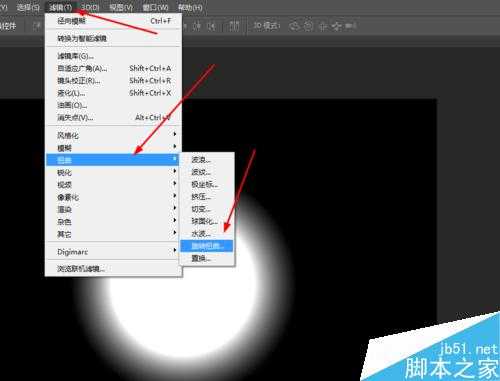Viewport: 500px width, 381px height.
Task: Choose 浏览联机滤镜... at menu bottom
Action: (114, 269)
